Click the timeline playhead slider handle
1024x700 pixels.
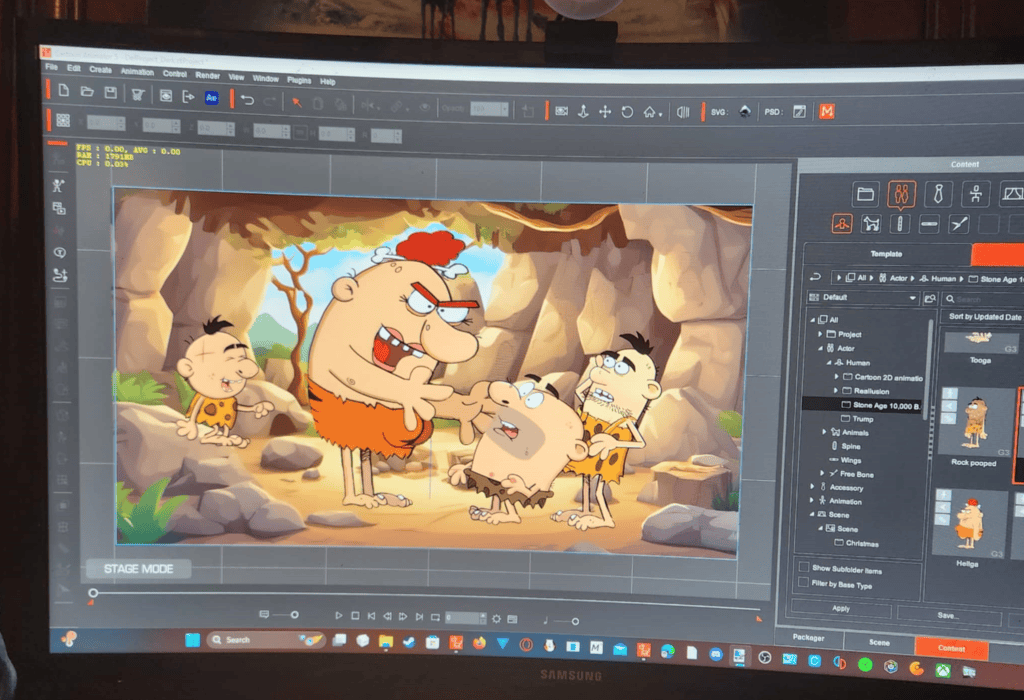click(x=93, y=593)
